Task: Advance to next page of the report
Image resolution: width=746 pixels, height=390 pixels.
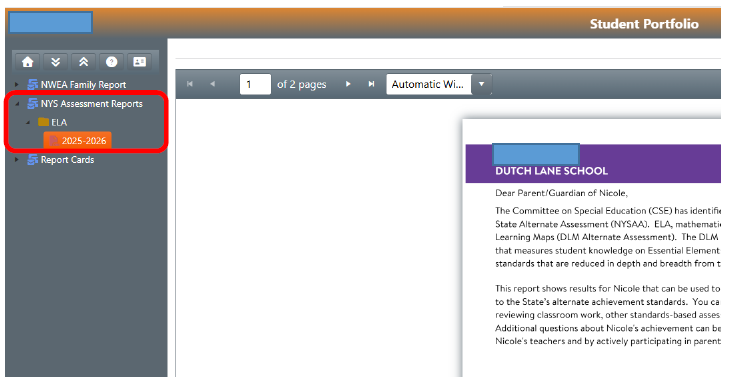Action: (348, 84)
